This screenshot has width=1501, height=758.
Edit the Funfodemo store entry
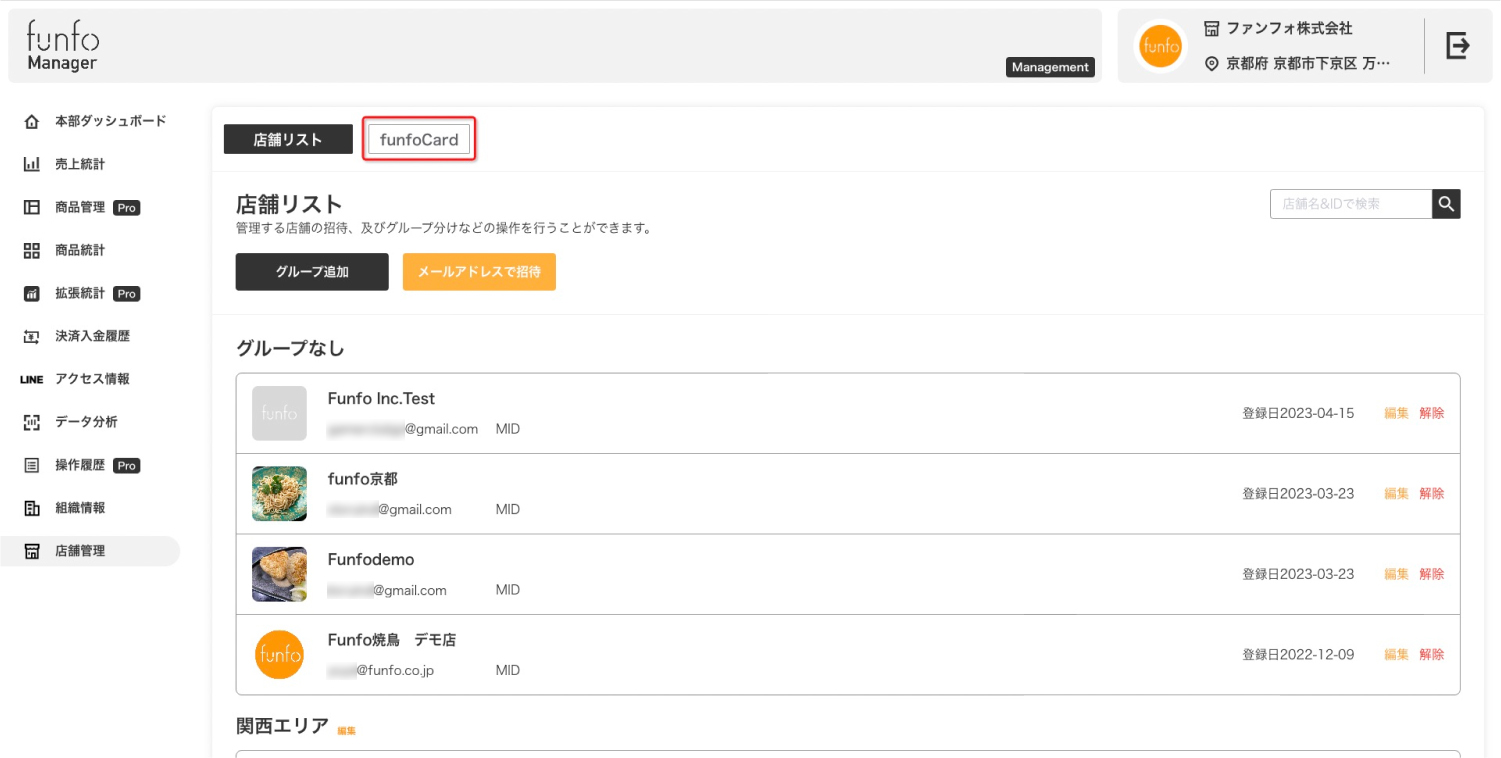1396,574
